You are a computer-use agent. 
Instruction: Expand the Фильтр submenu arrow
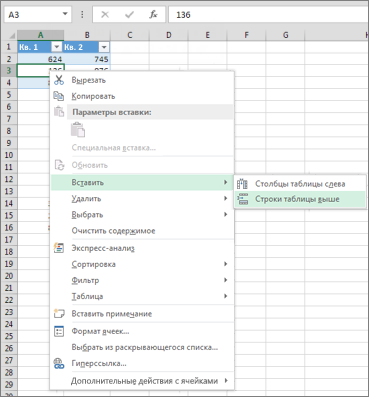[x=226, y=280]
